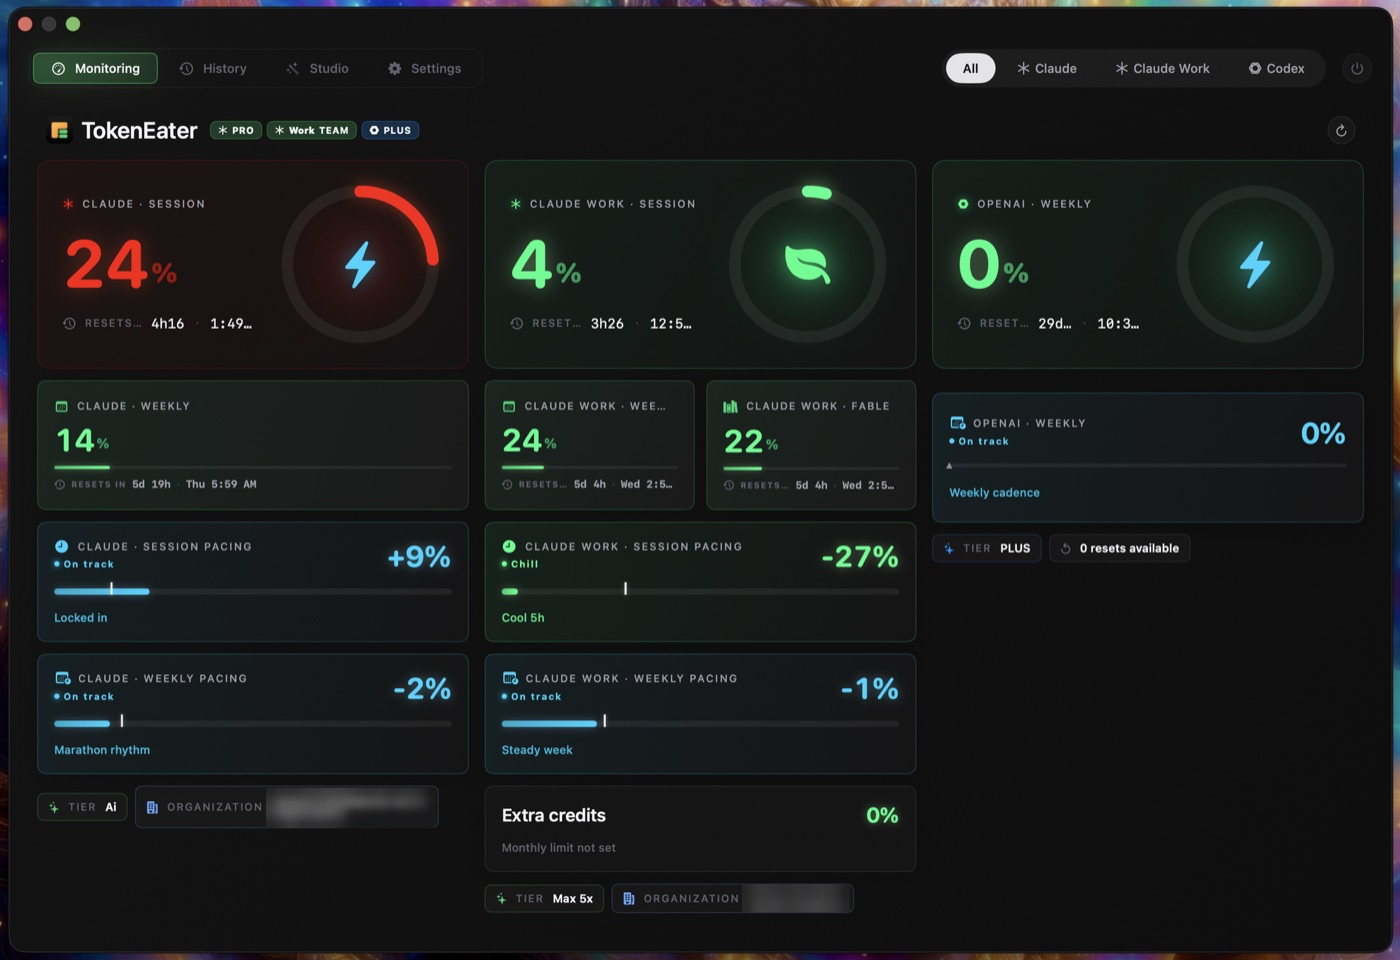Filter by Codex provider

pos(1276,68)
